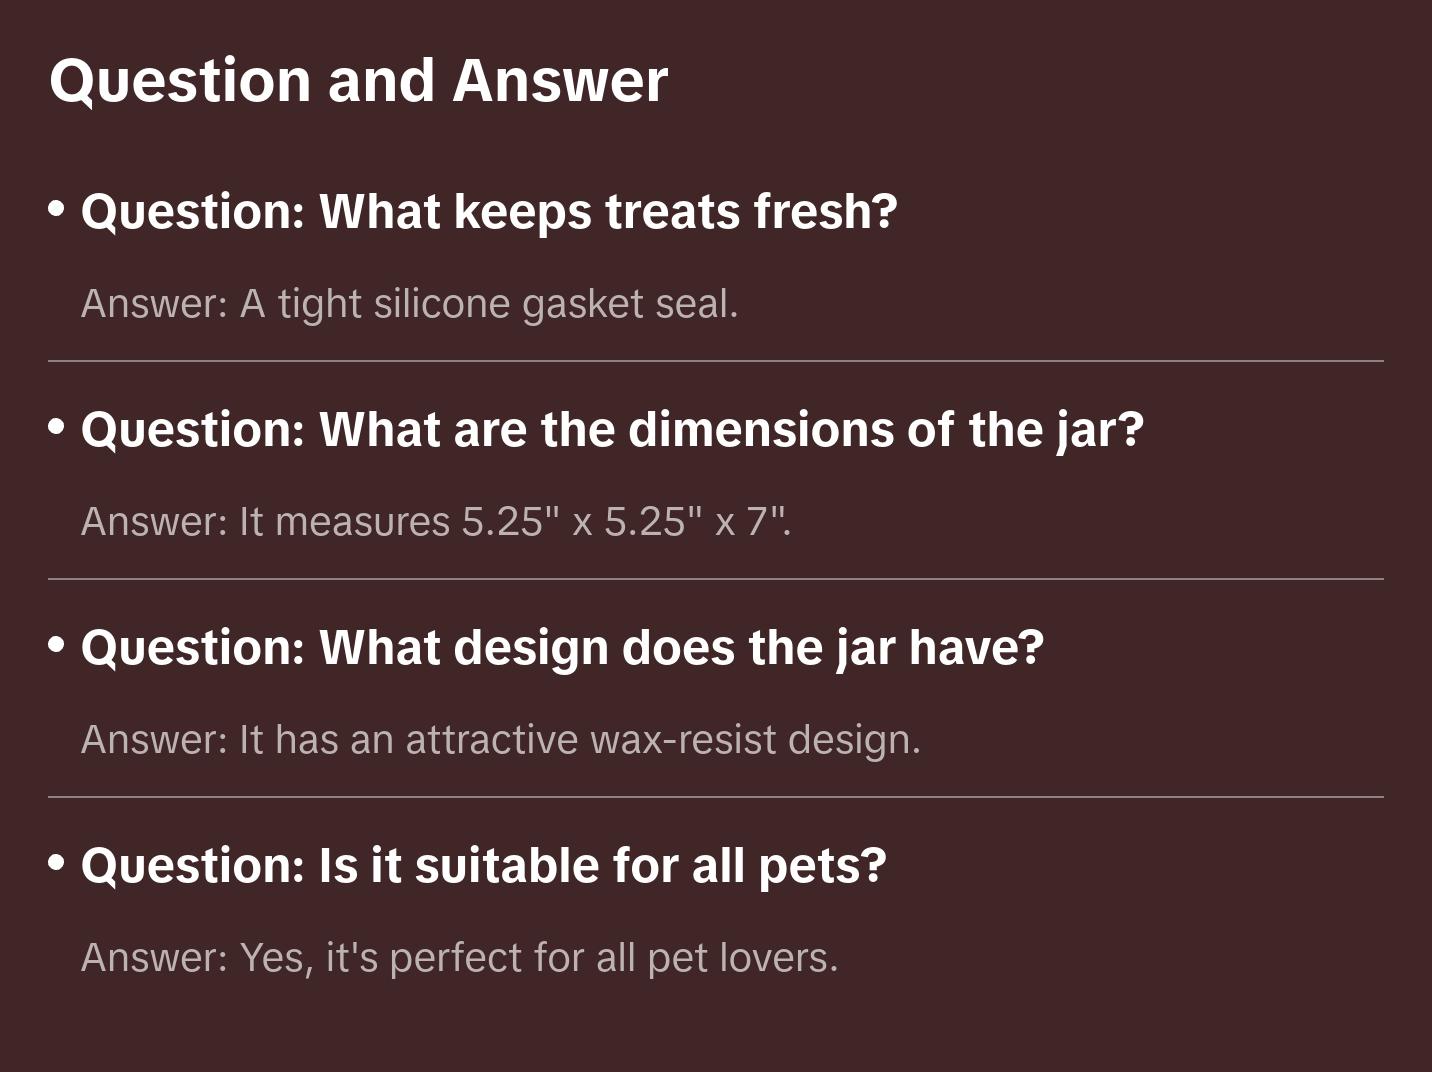Select the "What design does the jar have?" question
Screen dimensions: 1432x1072
(x=562, y=647)
